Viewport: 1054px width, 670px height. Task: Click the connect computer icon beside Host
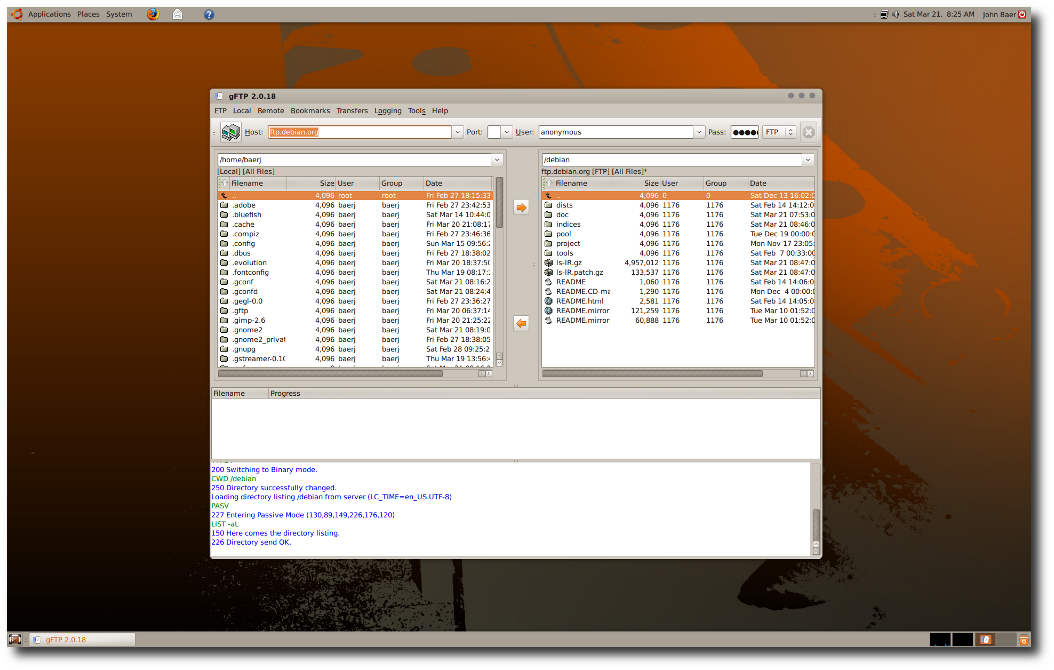click(x=231, y=132)
